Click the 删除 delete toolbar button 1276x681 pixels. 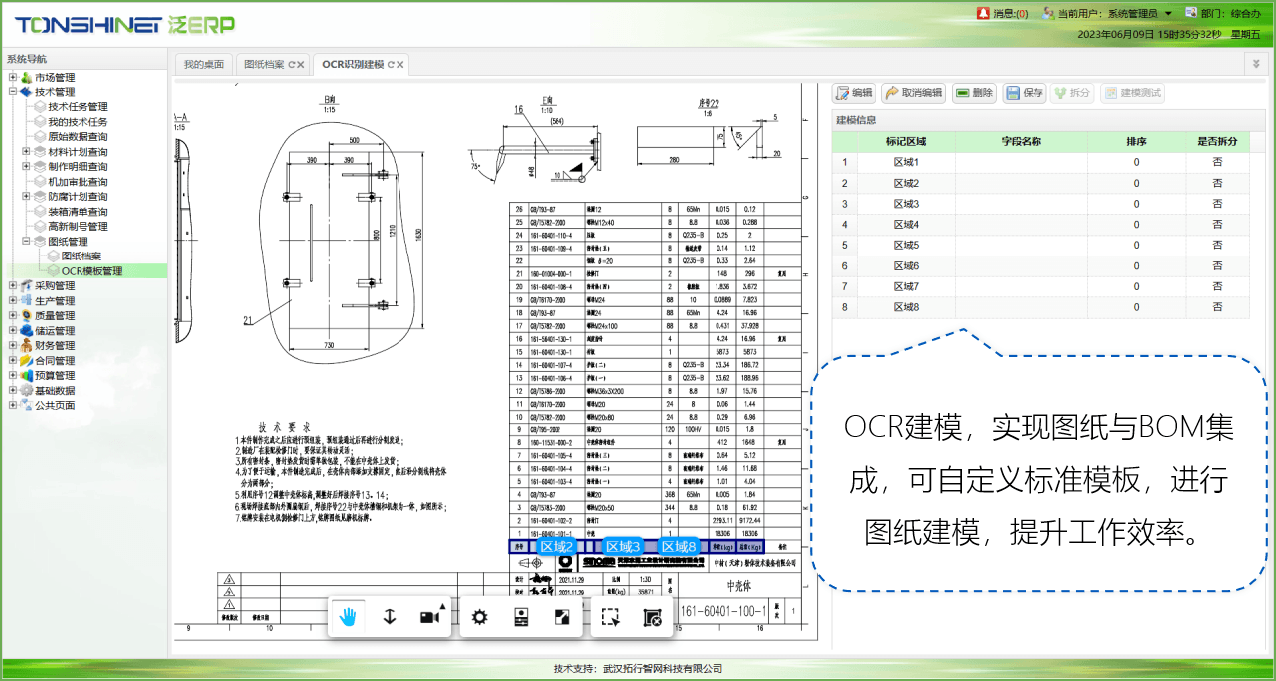[x=974, y=93]
